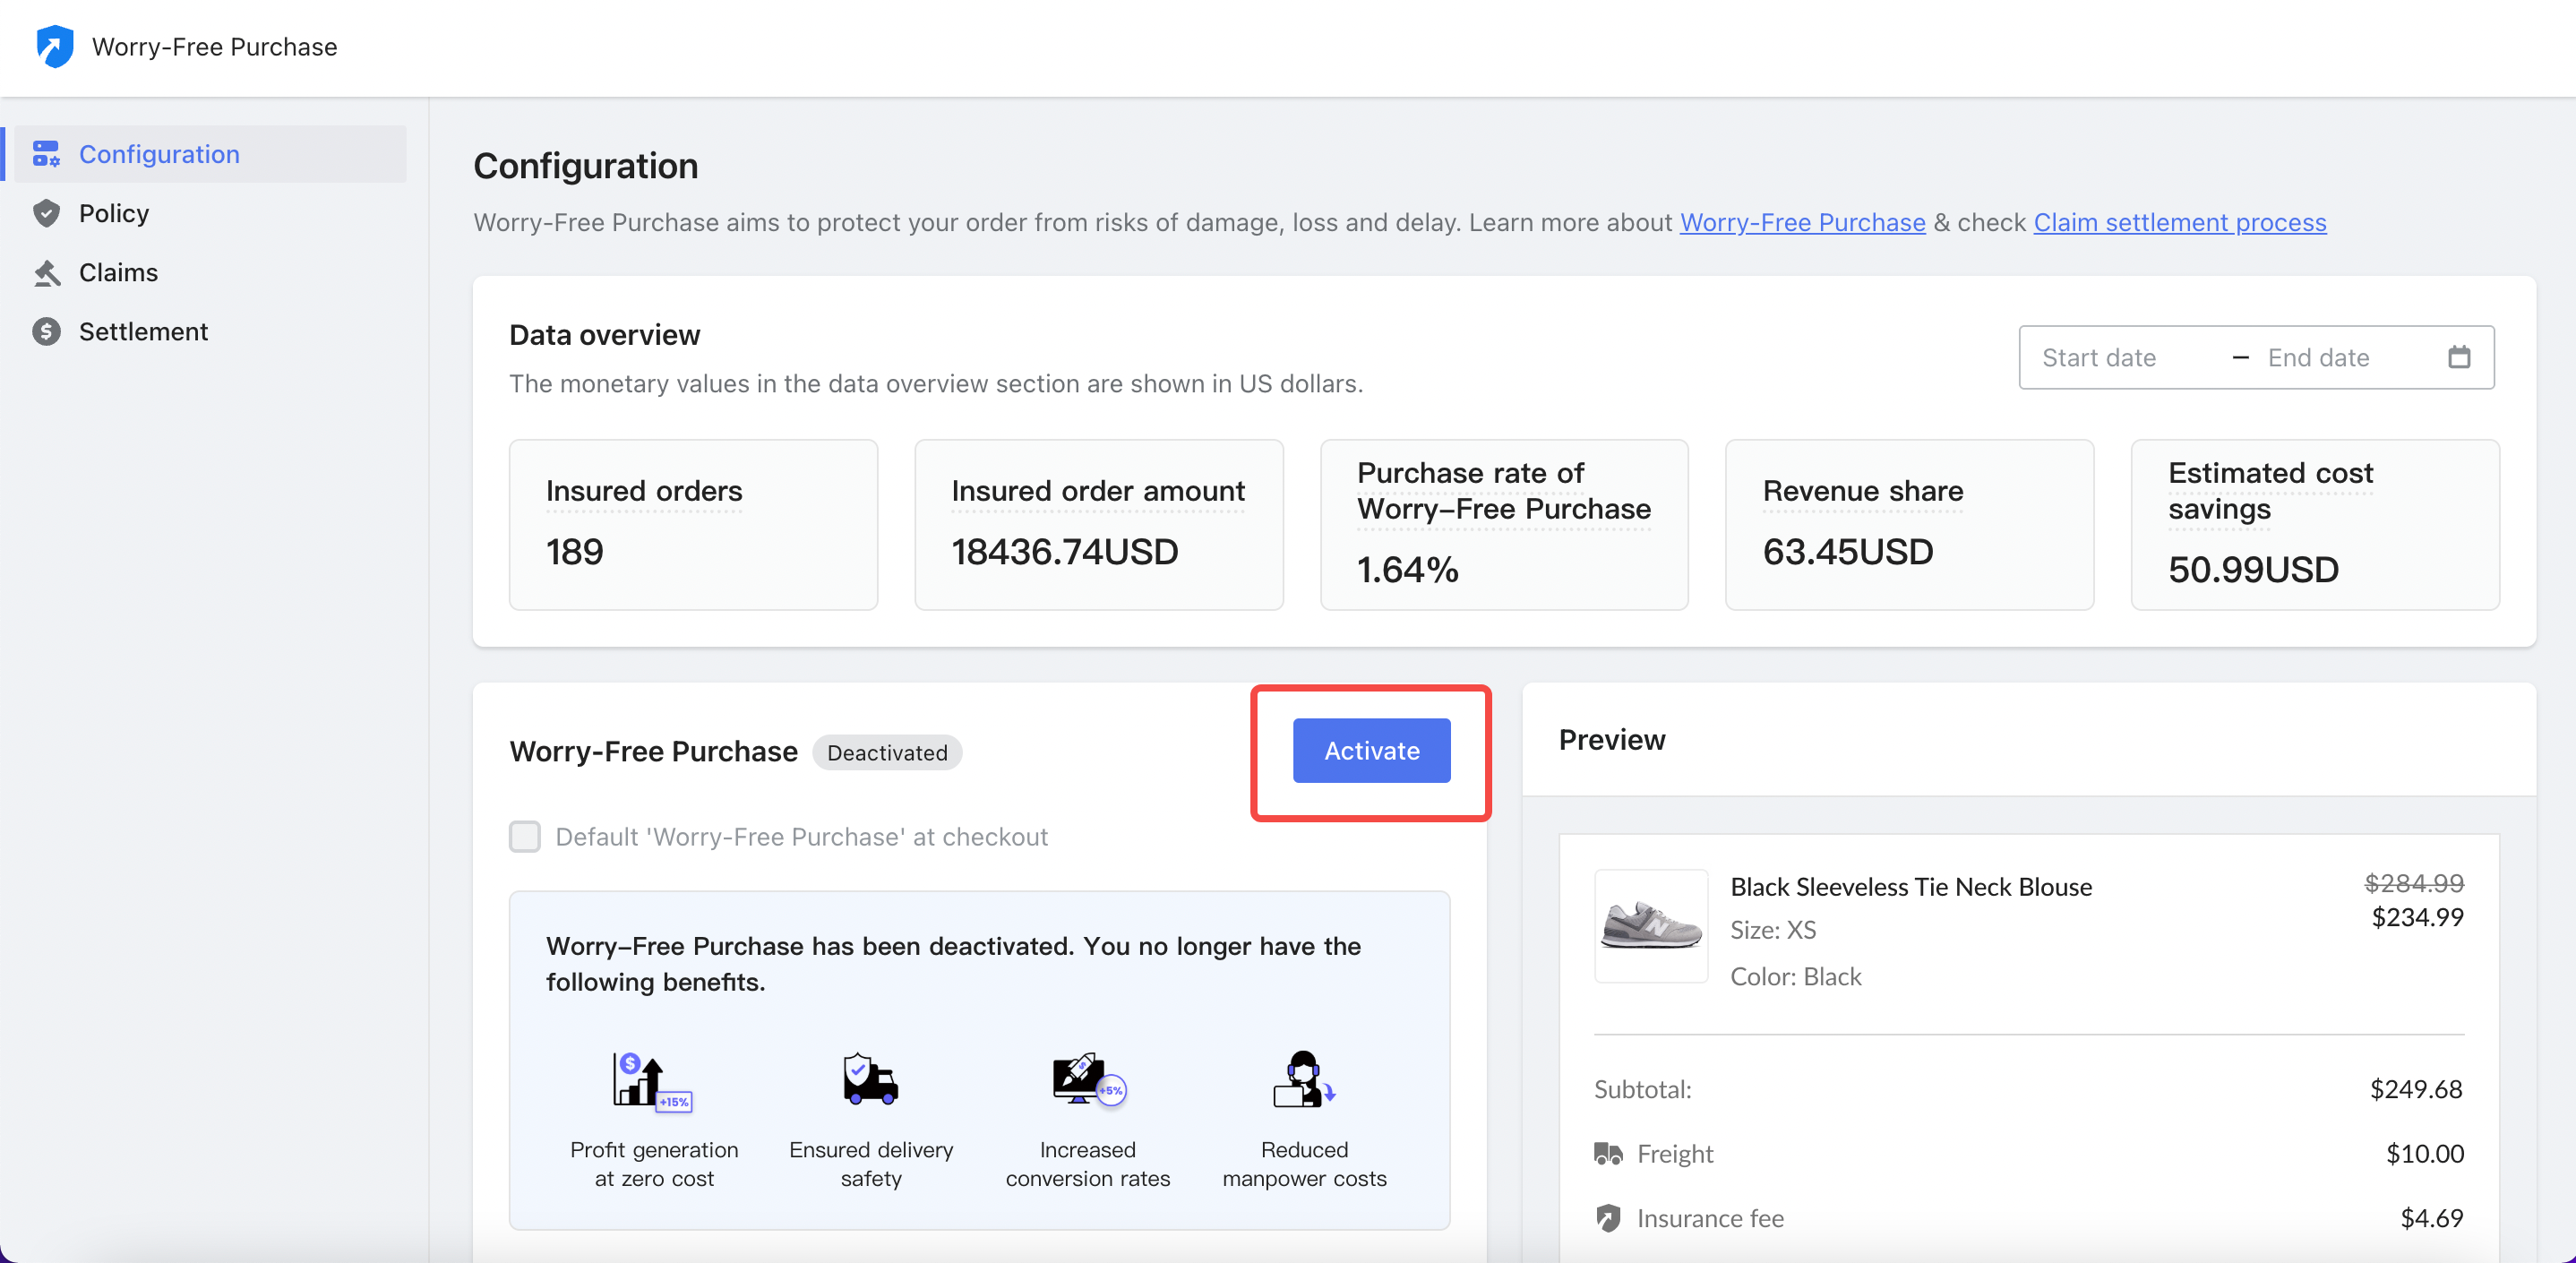Click the Insured order amount card

point(1099,525)
